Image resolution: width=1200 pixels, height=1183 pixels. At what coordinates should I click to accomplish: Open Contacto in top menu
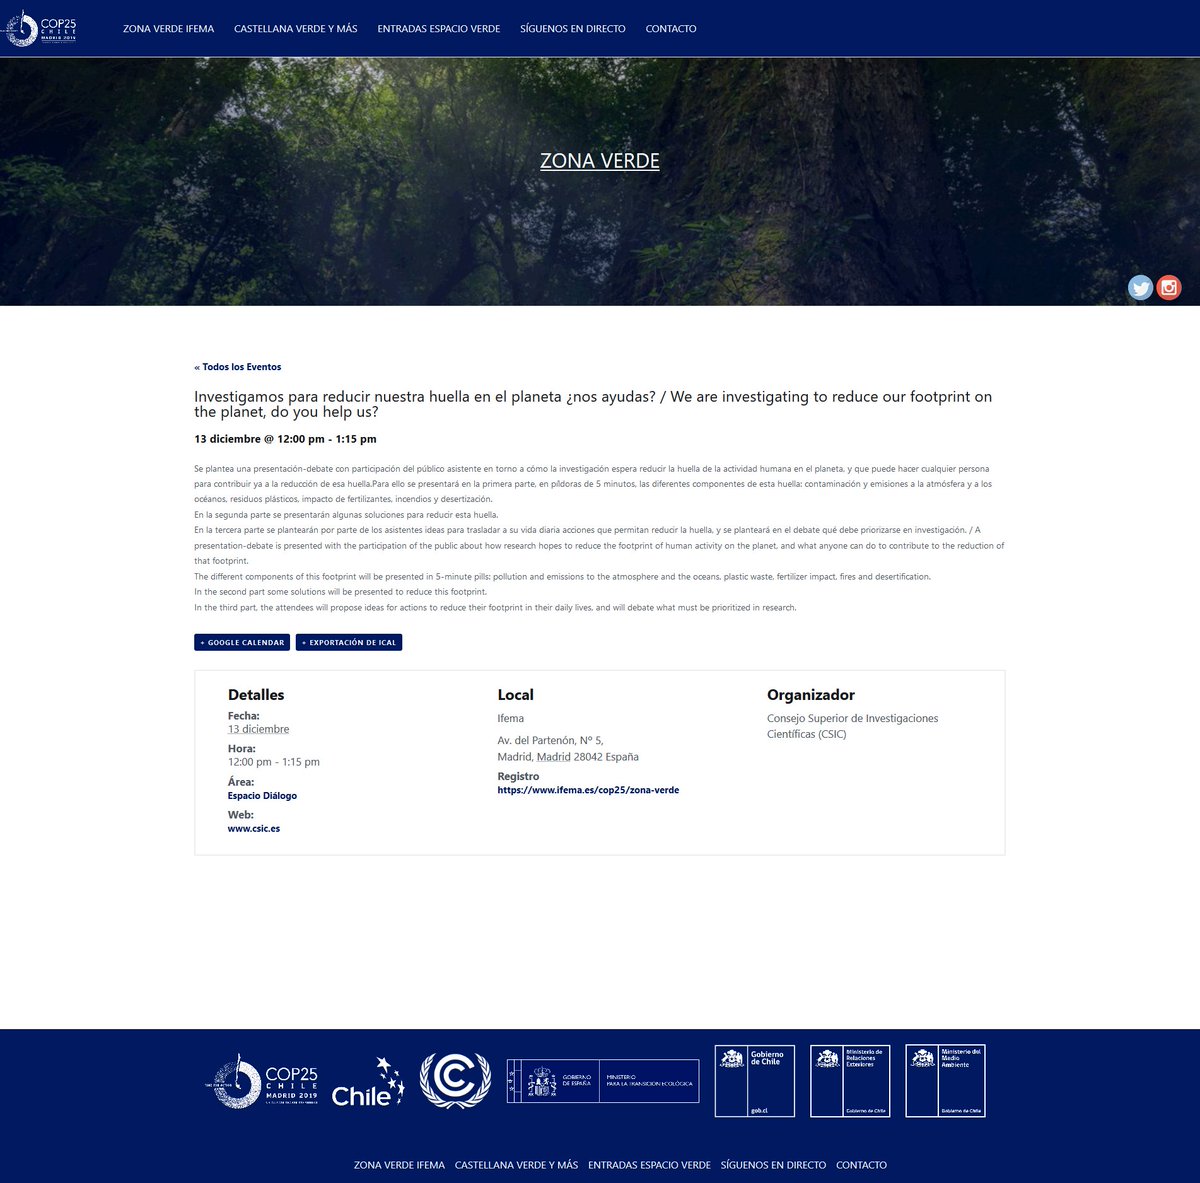[671, 29]
